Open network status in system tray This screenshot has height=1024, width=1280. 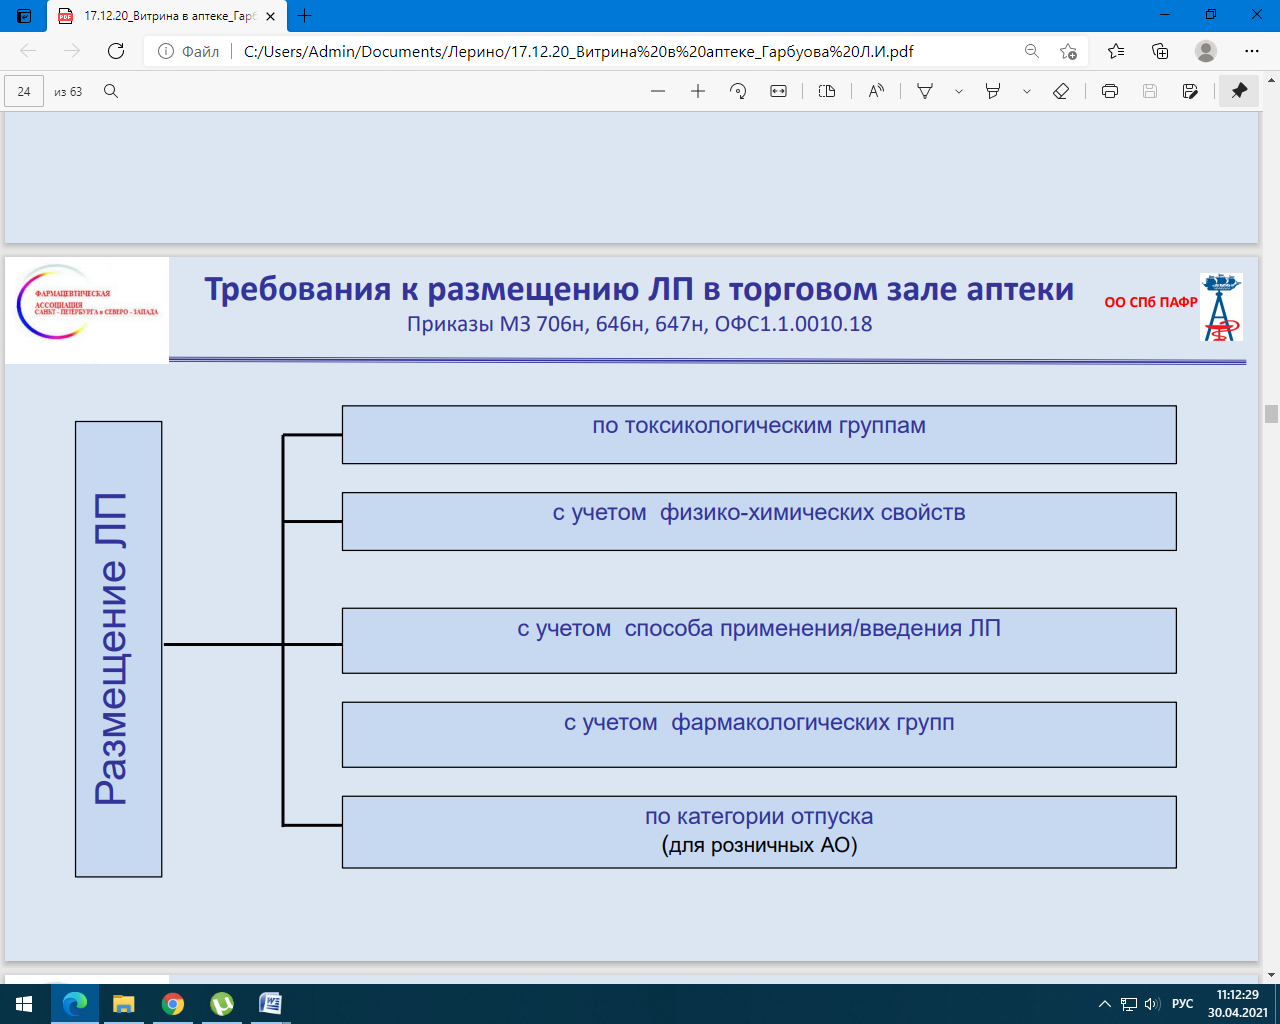click(1129, 1004)
